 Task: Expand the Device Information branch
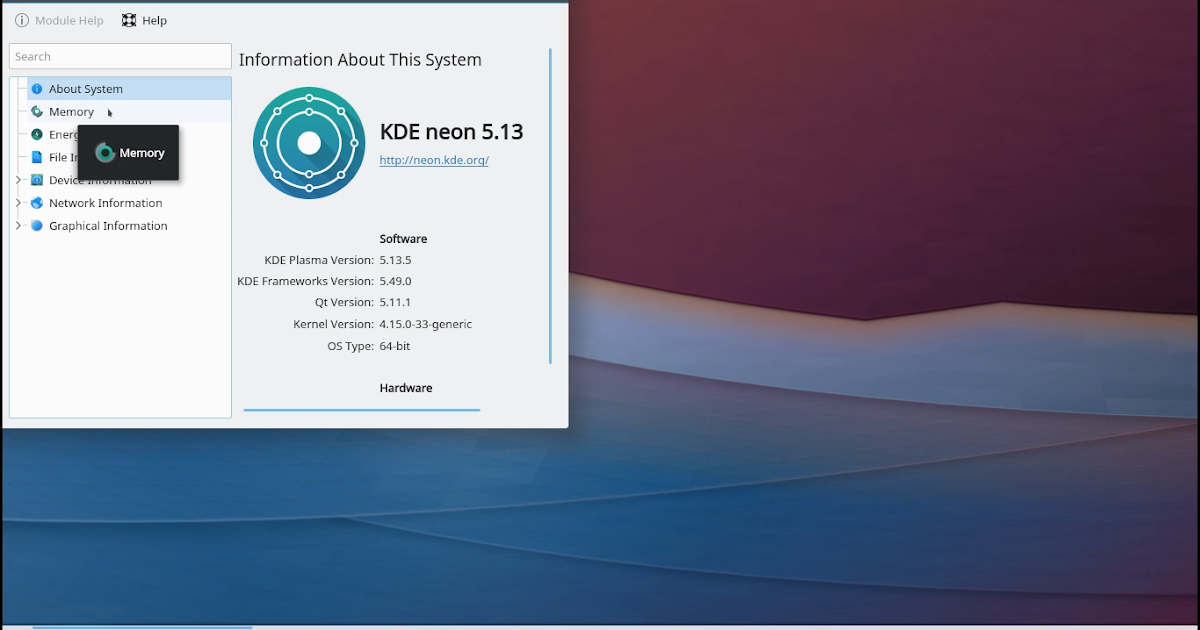click(18, 180)
